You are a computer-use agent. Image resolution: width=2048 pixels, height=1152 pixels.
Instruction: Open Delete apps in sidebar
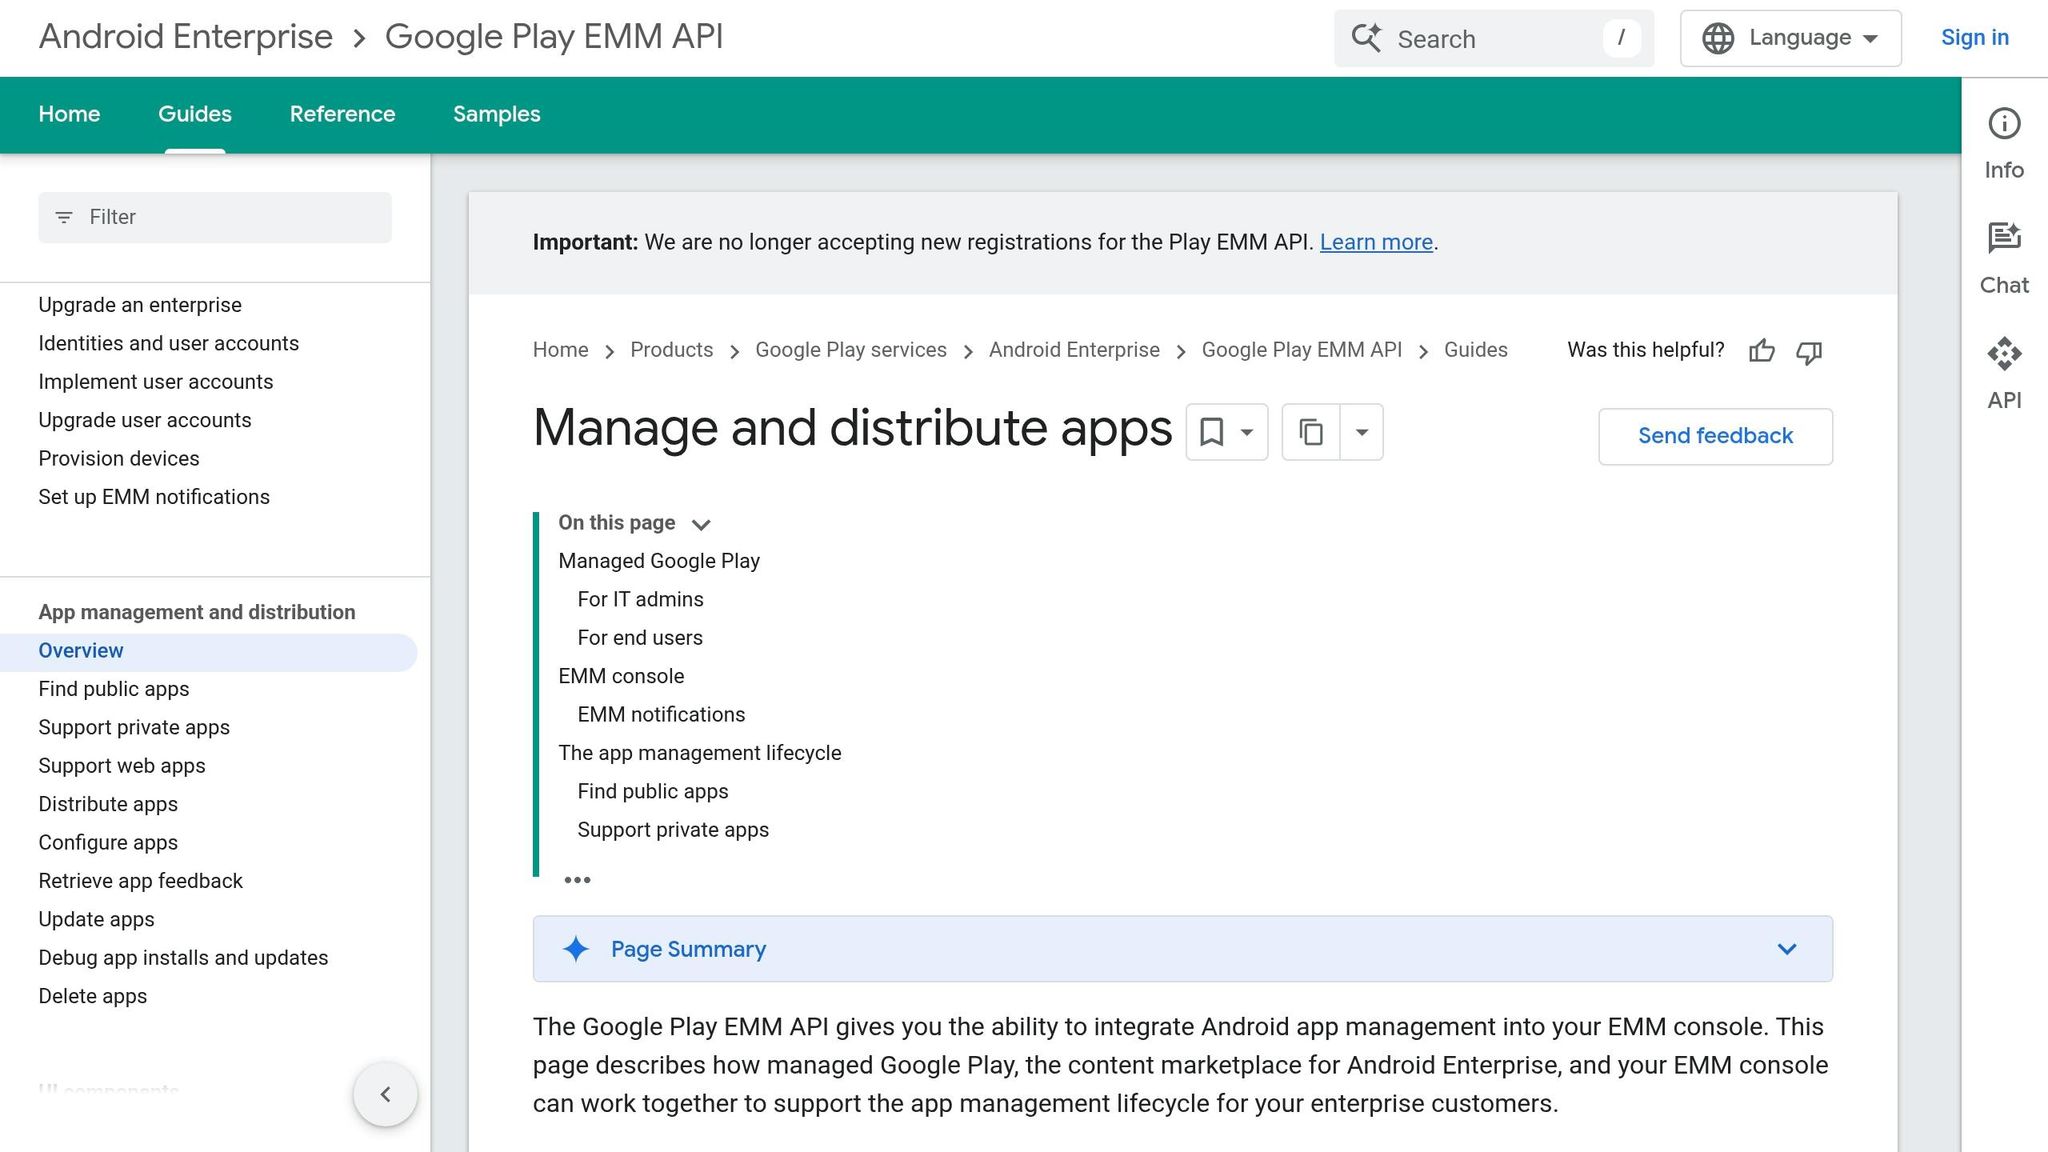point(92,996)
